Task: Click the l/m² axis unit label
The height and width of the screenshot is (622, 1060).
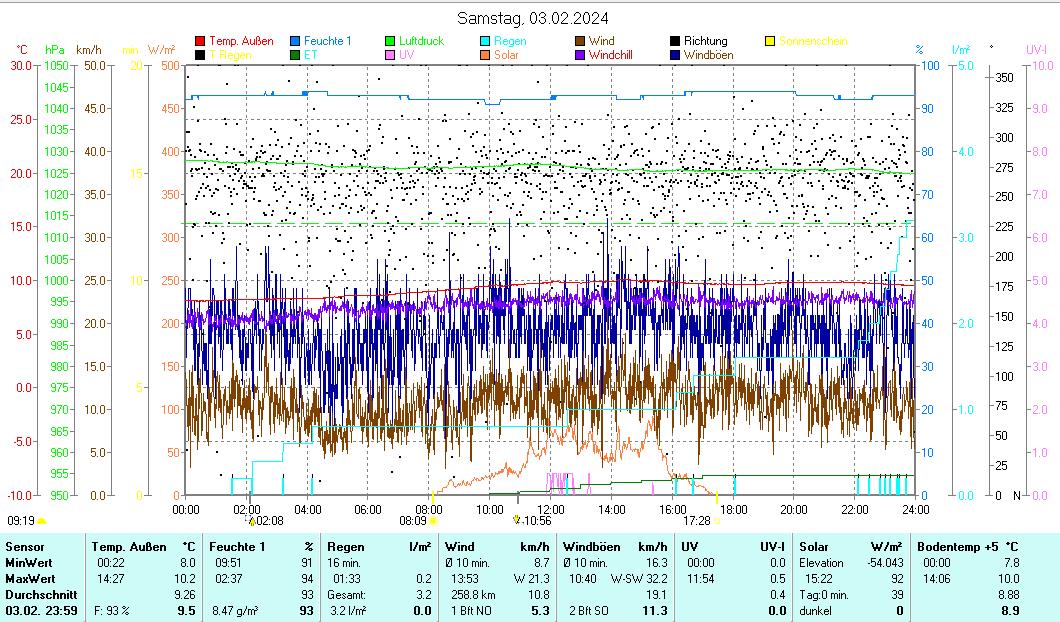Action: click(961, 50)
